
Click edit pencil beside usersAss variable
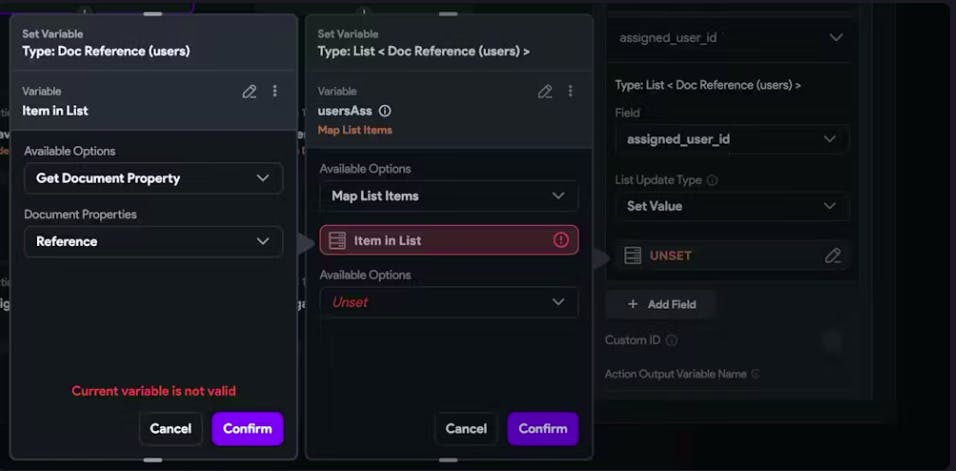click(545, 91)
